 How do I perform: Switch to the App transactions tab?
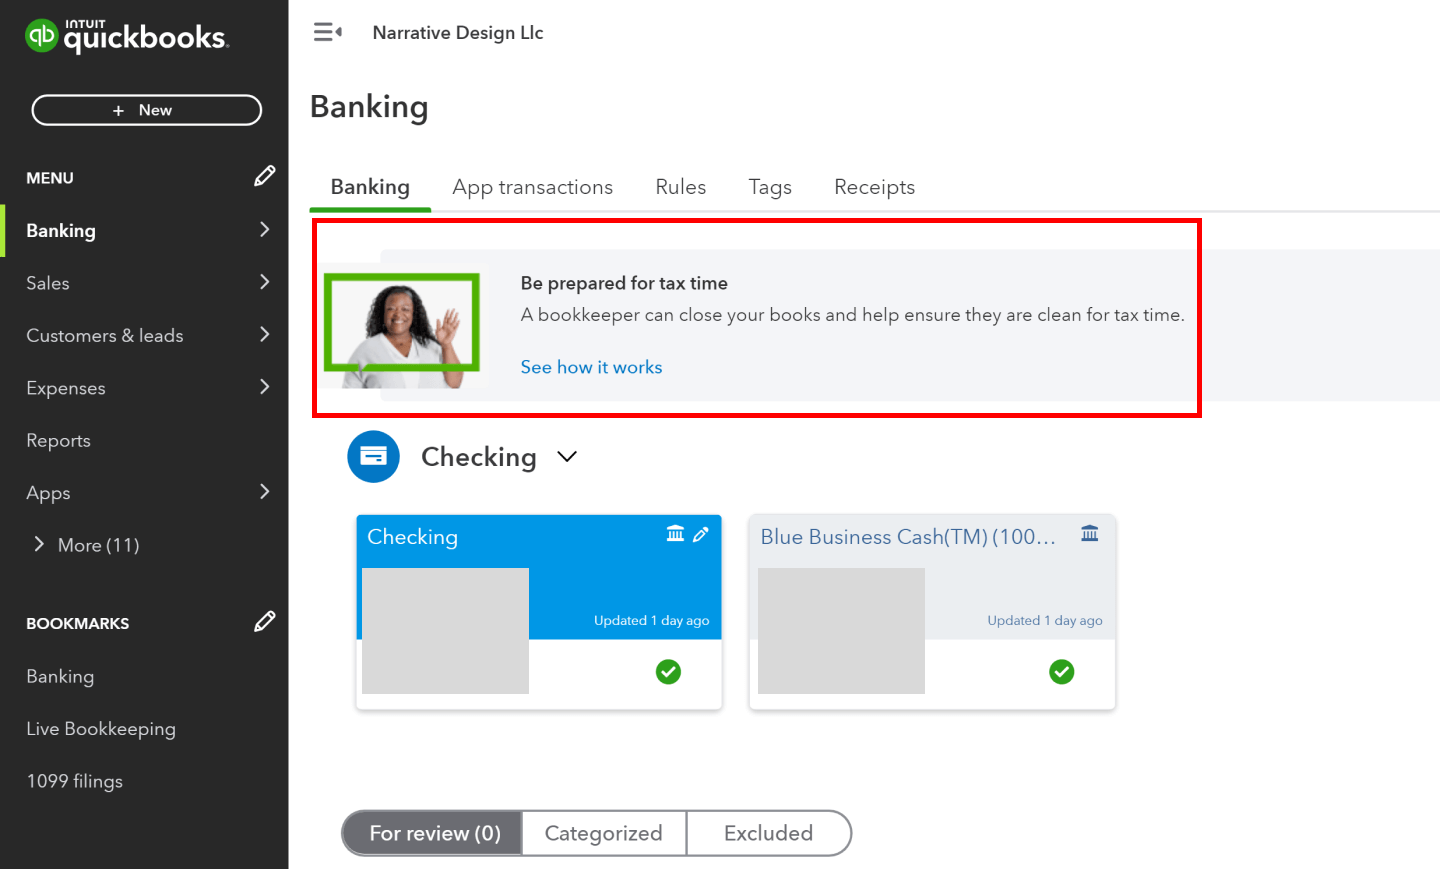pyautogui.click(x=532, y=187)
